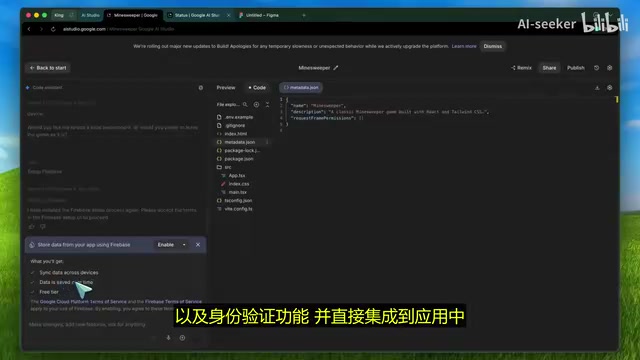Open Code assistant settings icon
640x360 pixels.
point(201,88)
